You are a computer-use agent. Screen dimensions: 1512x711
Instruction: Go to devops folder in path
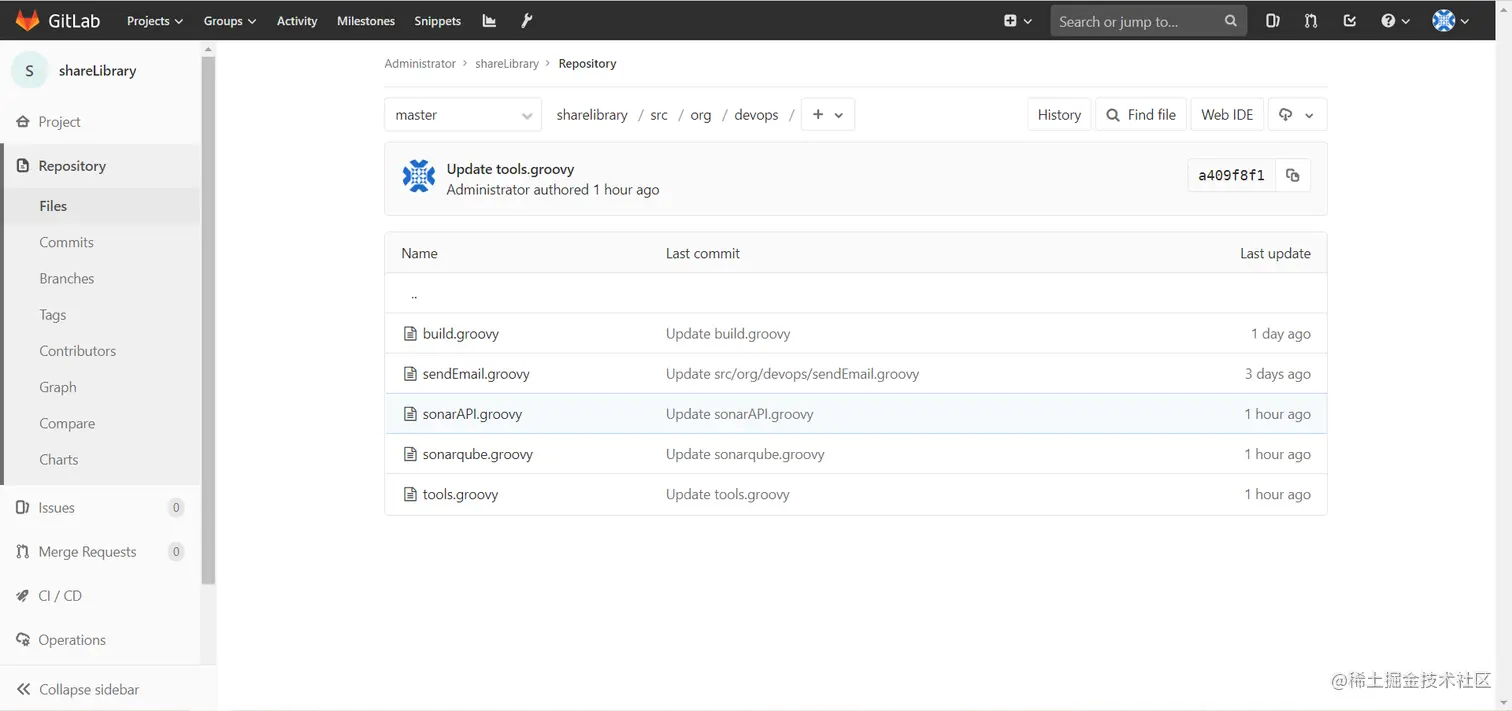pos(756,115)
